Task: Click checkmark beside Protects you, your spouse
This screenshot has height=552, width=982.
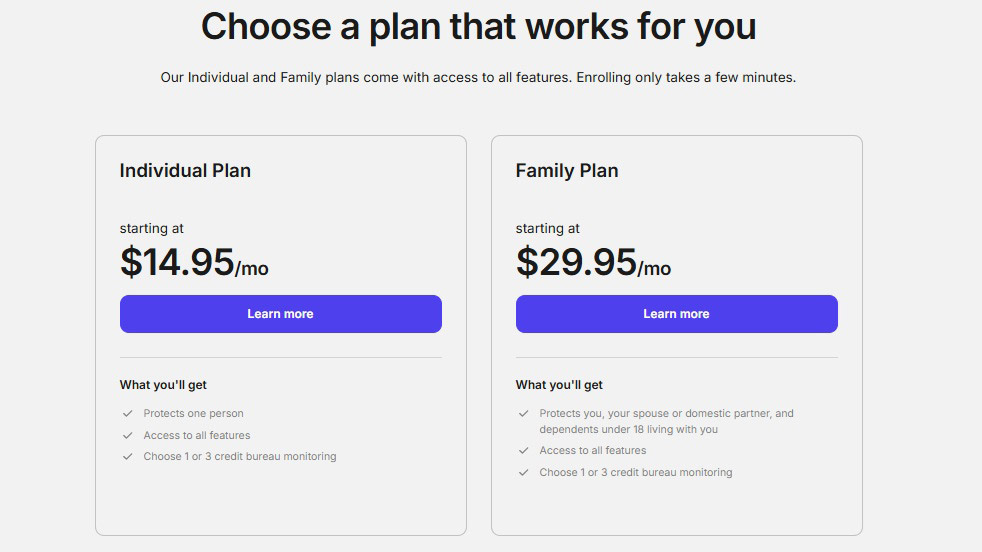Action: pyautogui.click(x=524, y=413)
